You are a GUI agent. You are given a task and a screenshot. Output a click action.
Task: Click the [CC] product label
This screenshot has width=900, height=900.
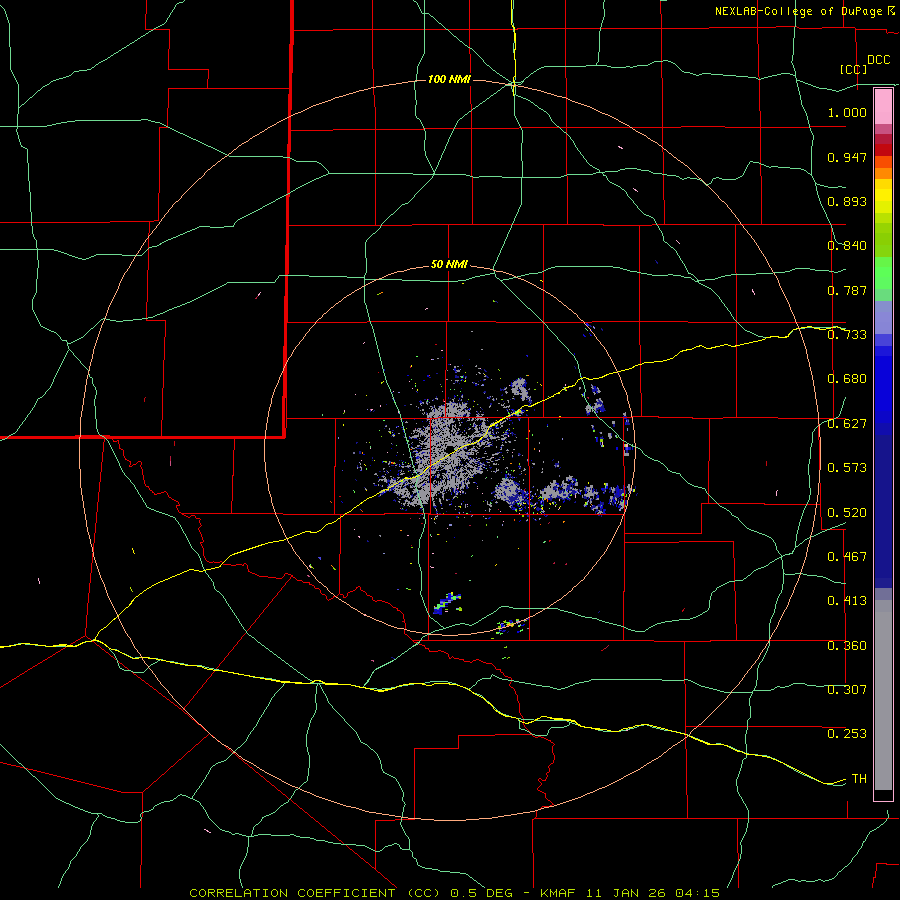click(853, 69)
